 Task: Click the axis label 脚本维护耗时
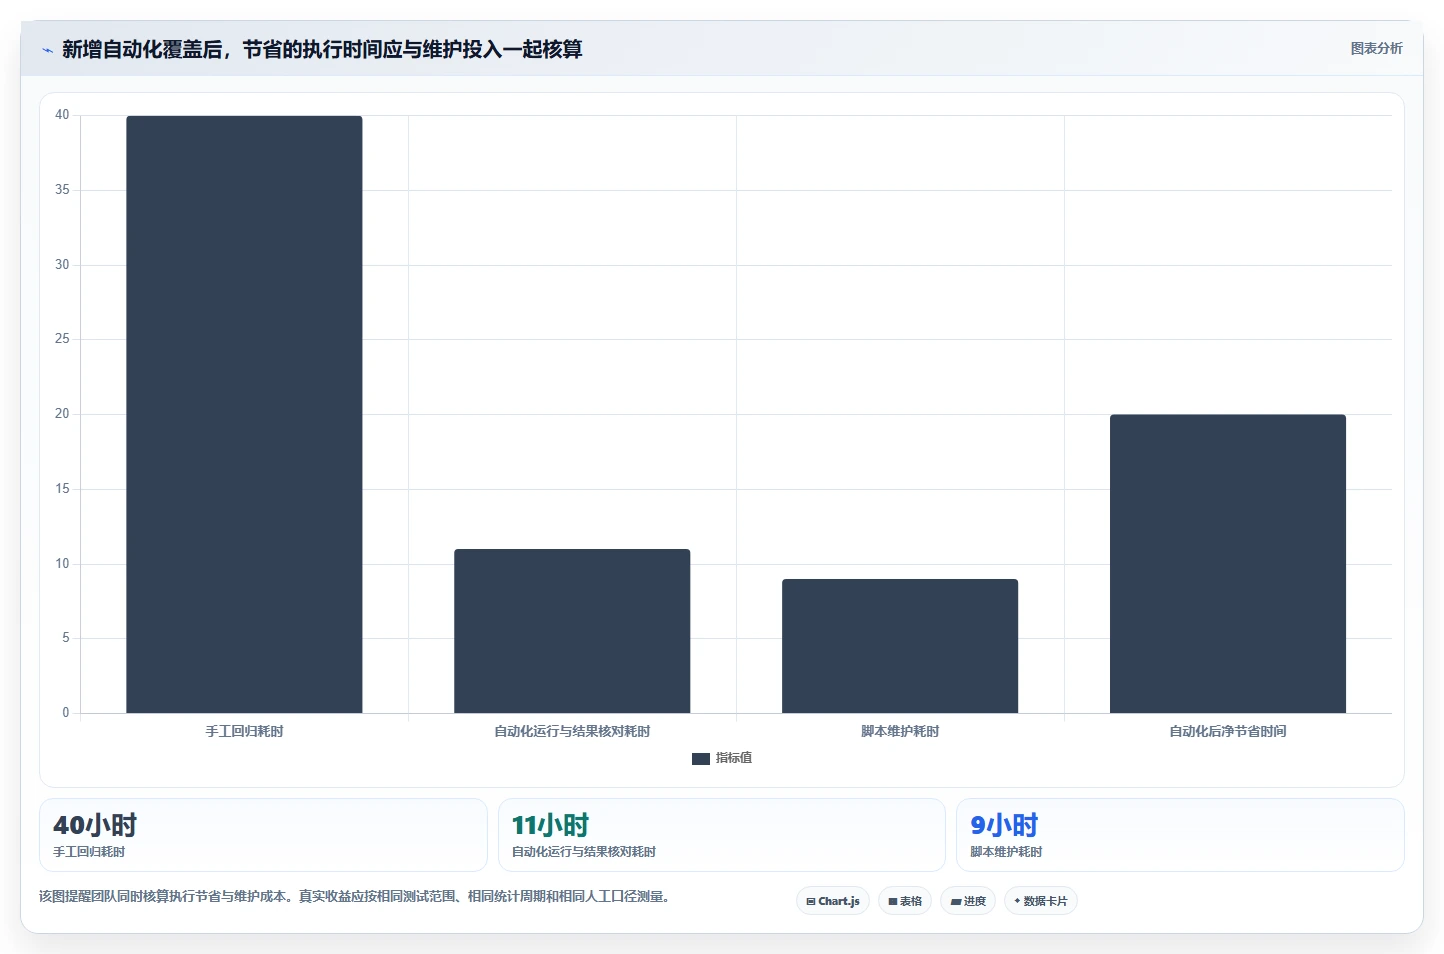(900, 732)
